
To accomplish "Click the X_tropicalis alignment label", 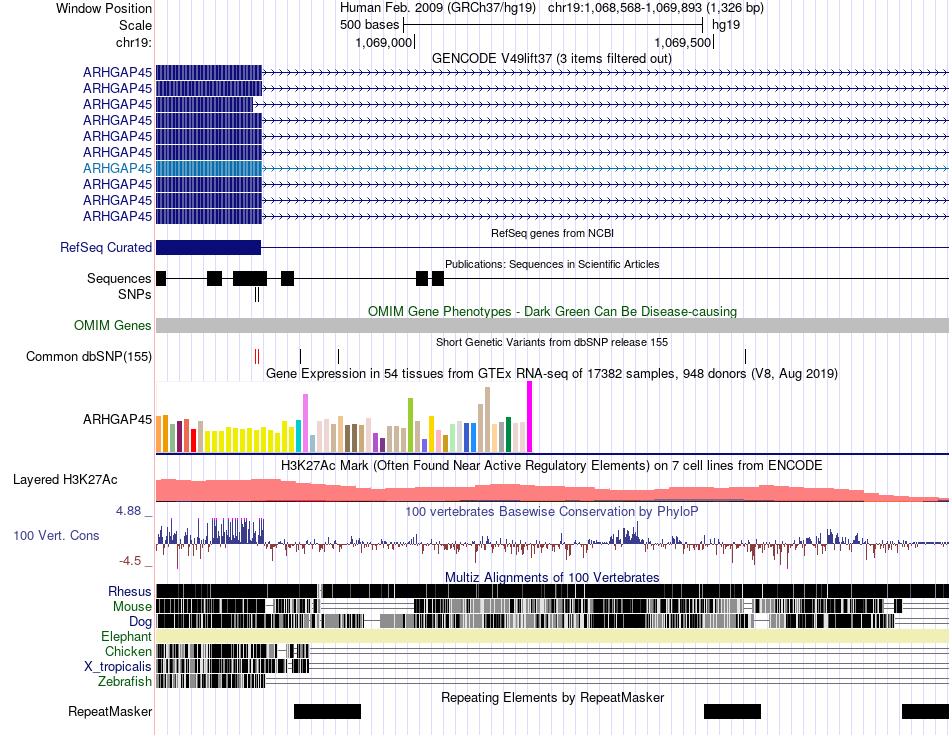I will (x=118, y=667).
